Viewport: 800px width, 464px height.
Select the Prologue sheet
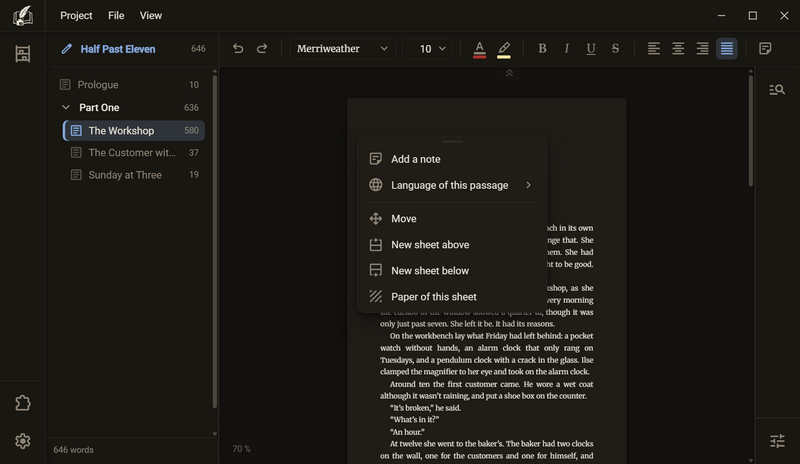pos(130,85)
